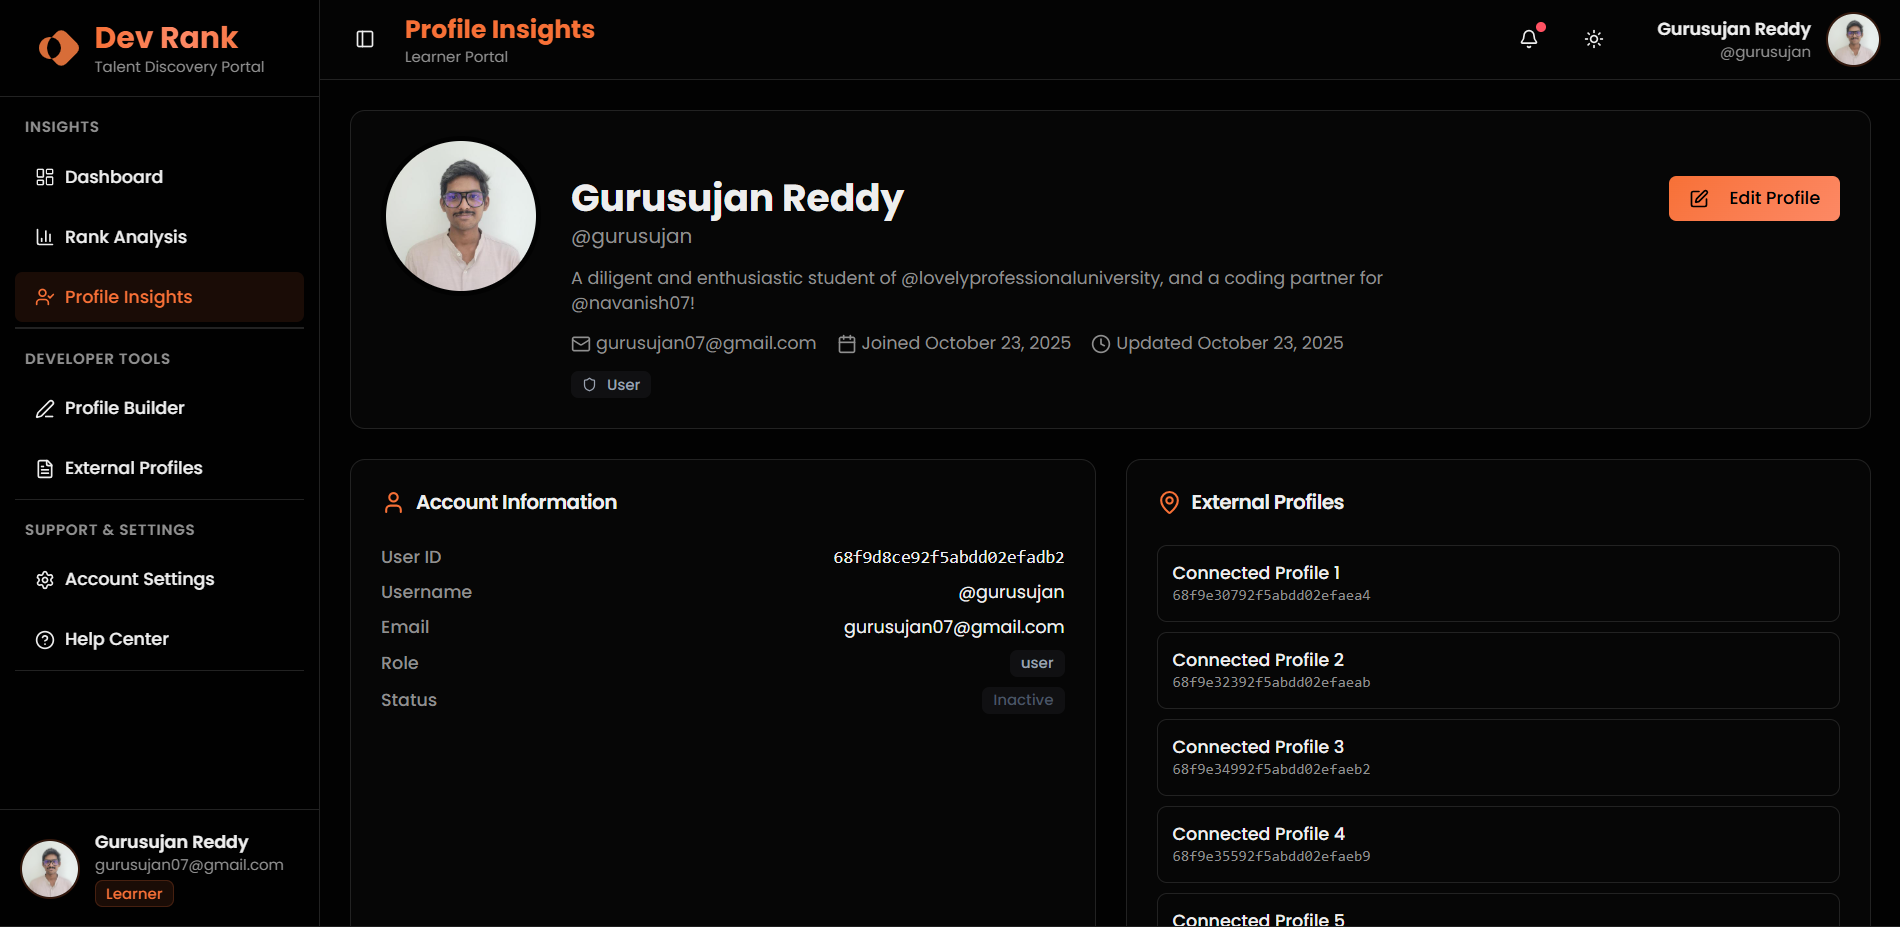Viewport: 1900px width, 927px height.
Task: Select Profile Insights sidebar item
Action: (159, 297)
